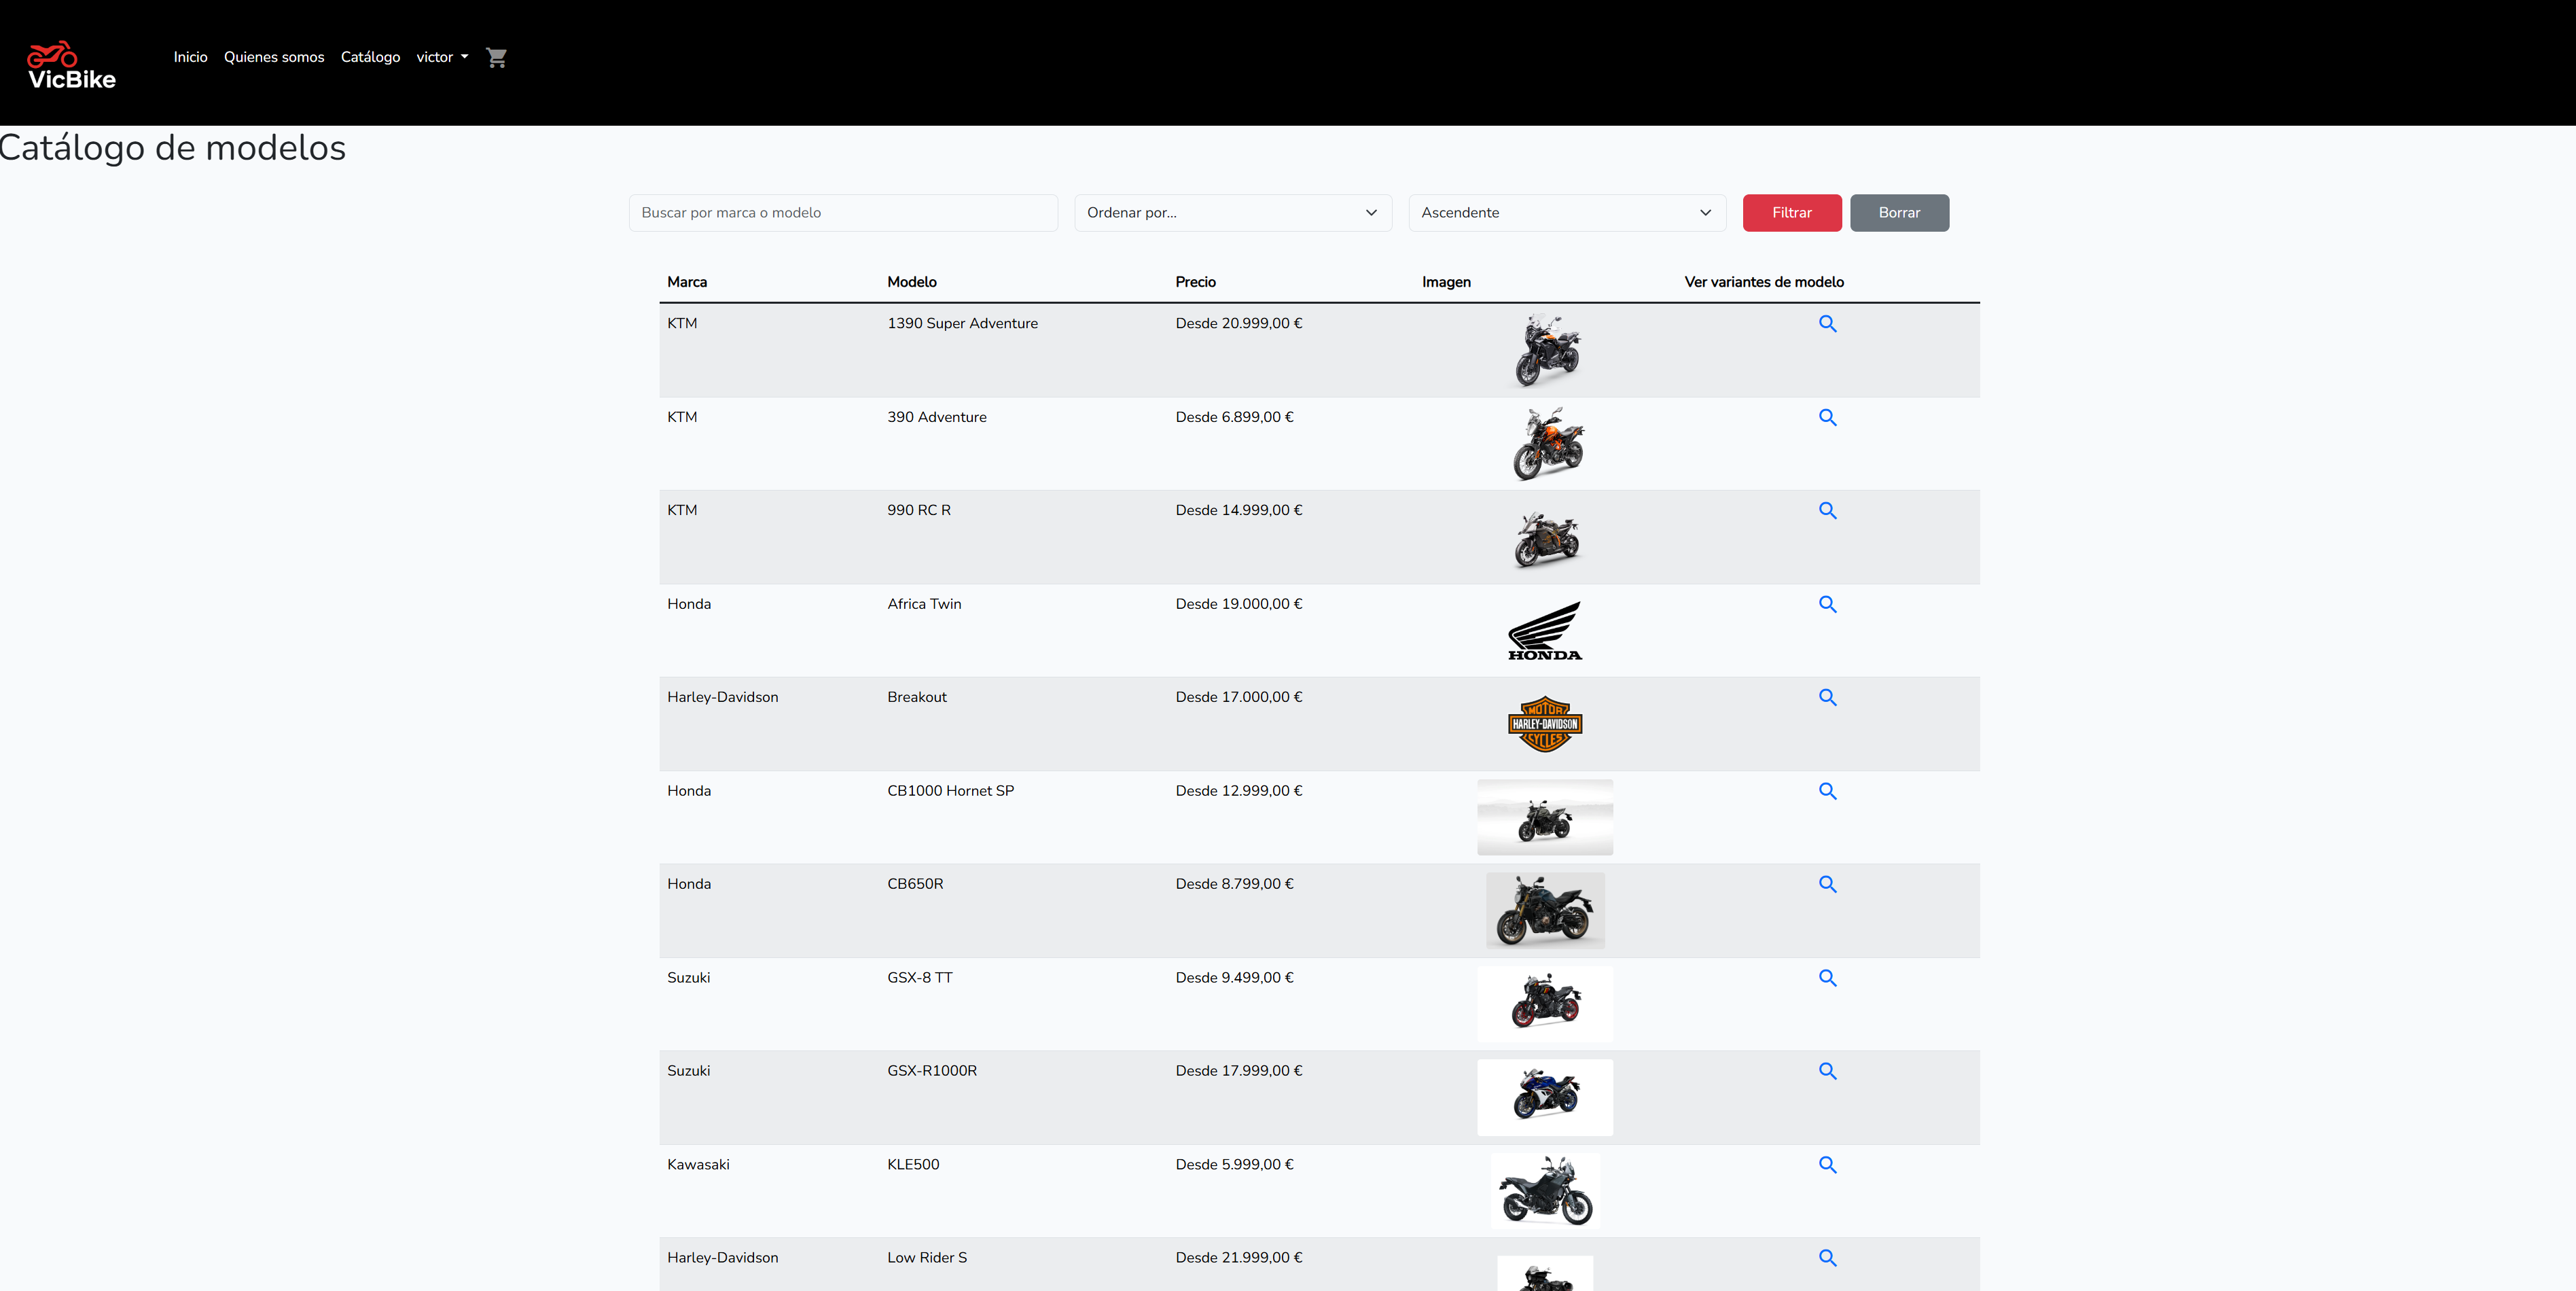The height and width of the screenshot is (1291, 2576).
Task: Click price 'Desde 9.499,00 €'
Action: coord(1234,978)
